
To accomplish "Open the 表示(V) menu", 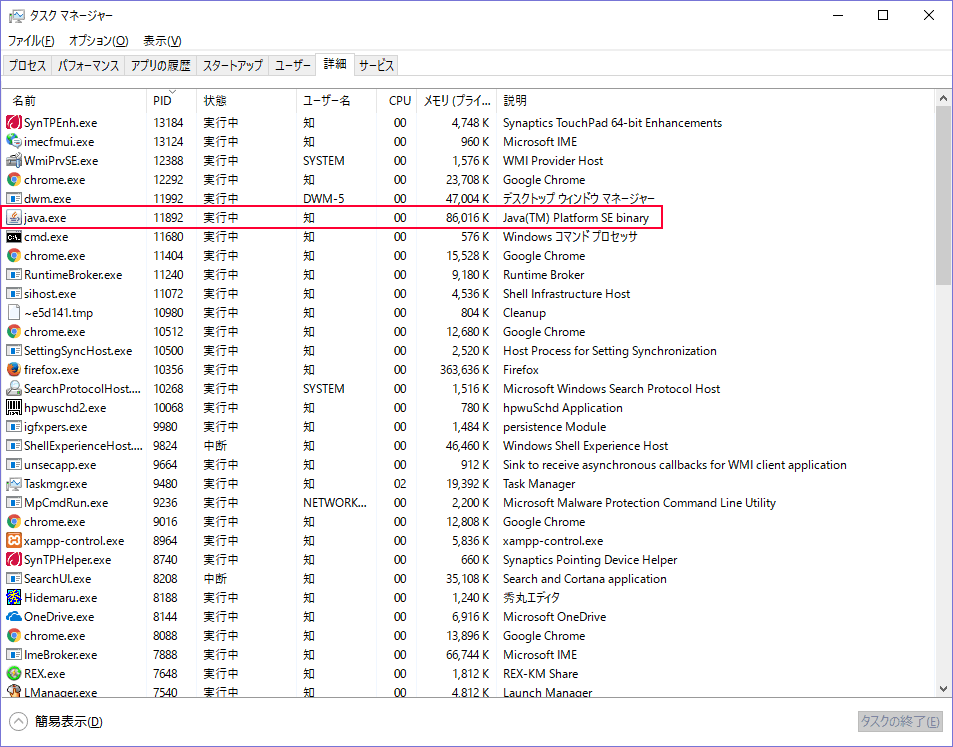I will 162,41.
